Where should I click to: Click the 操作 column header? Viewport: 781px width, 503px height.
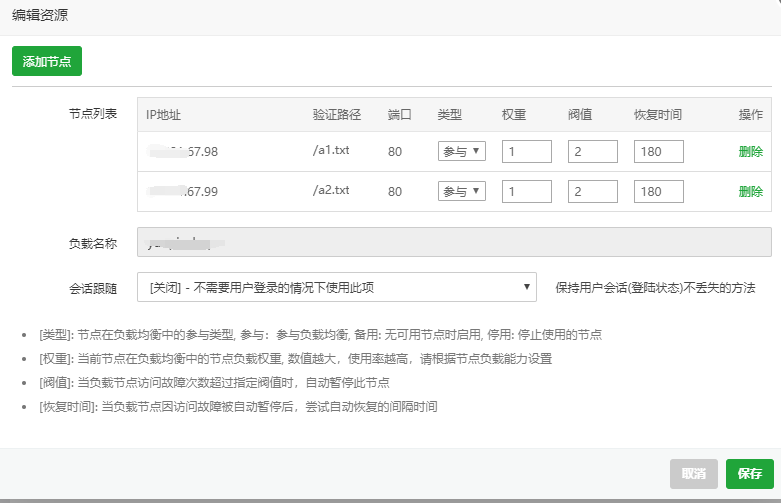(751, 115)
